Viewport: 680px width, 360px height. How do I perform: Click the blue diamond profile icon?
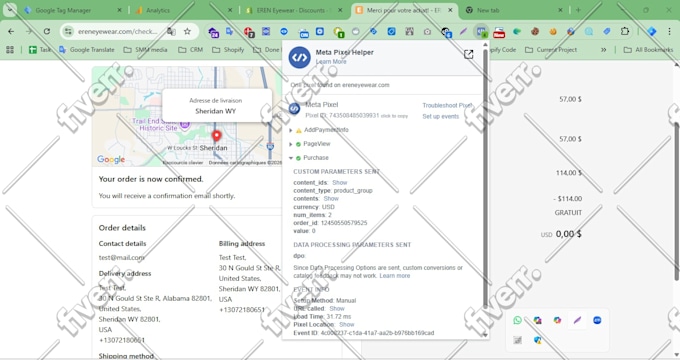[x=651, y=31]
